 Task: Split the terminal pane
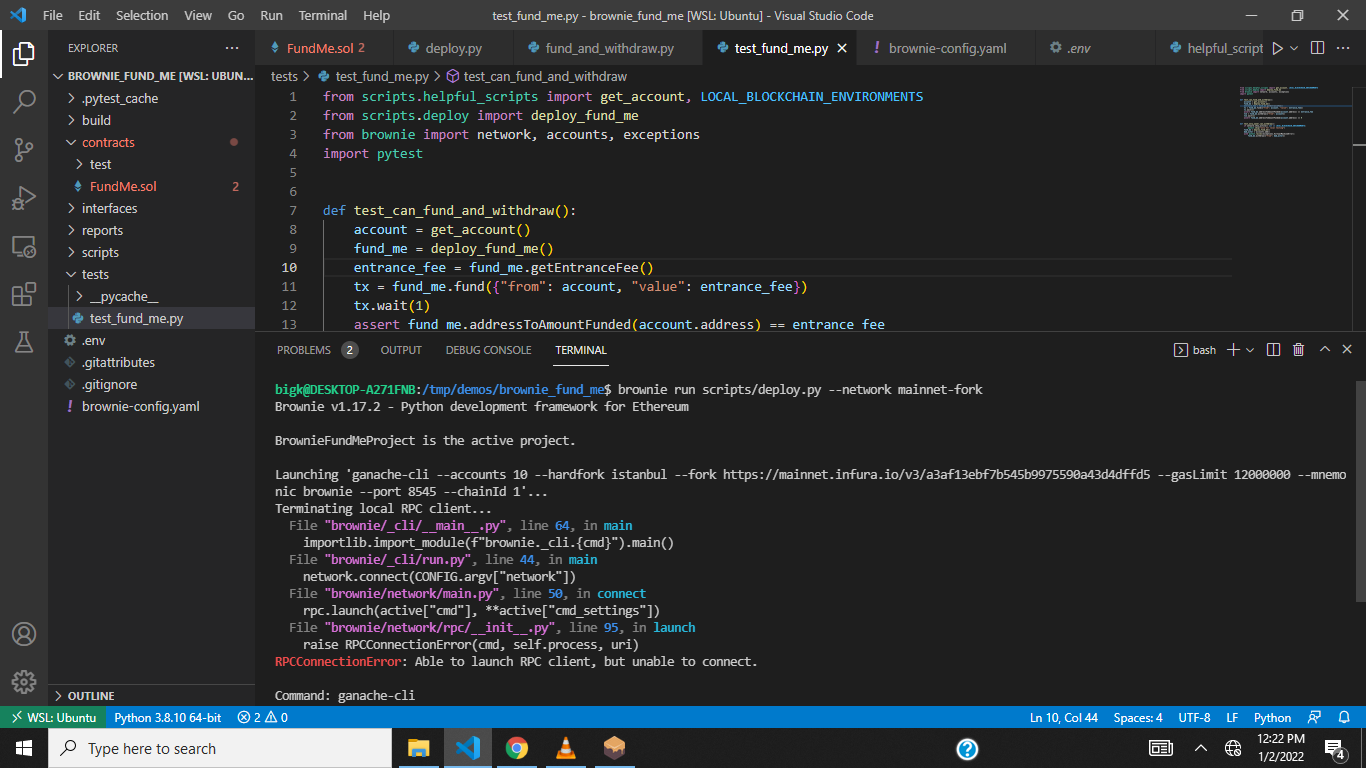pos(1272,349)
